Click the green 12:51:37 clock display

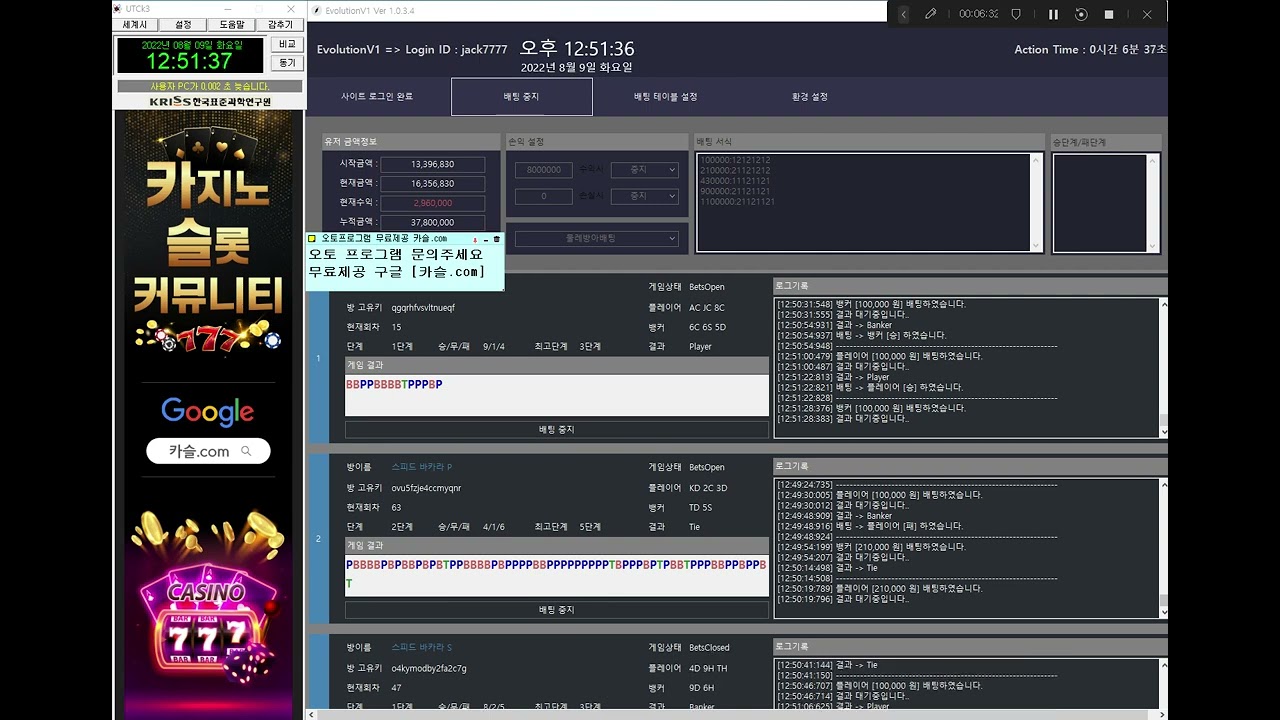pos(190,60)
